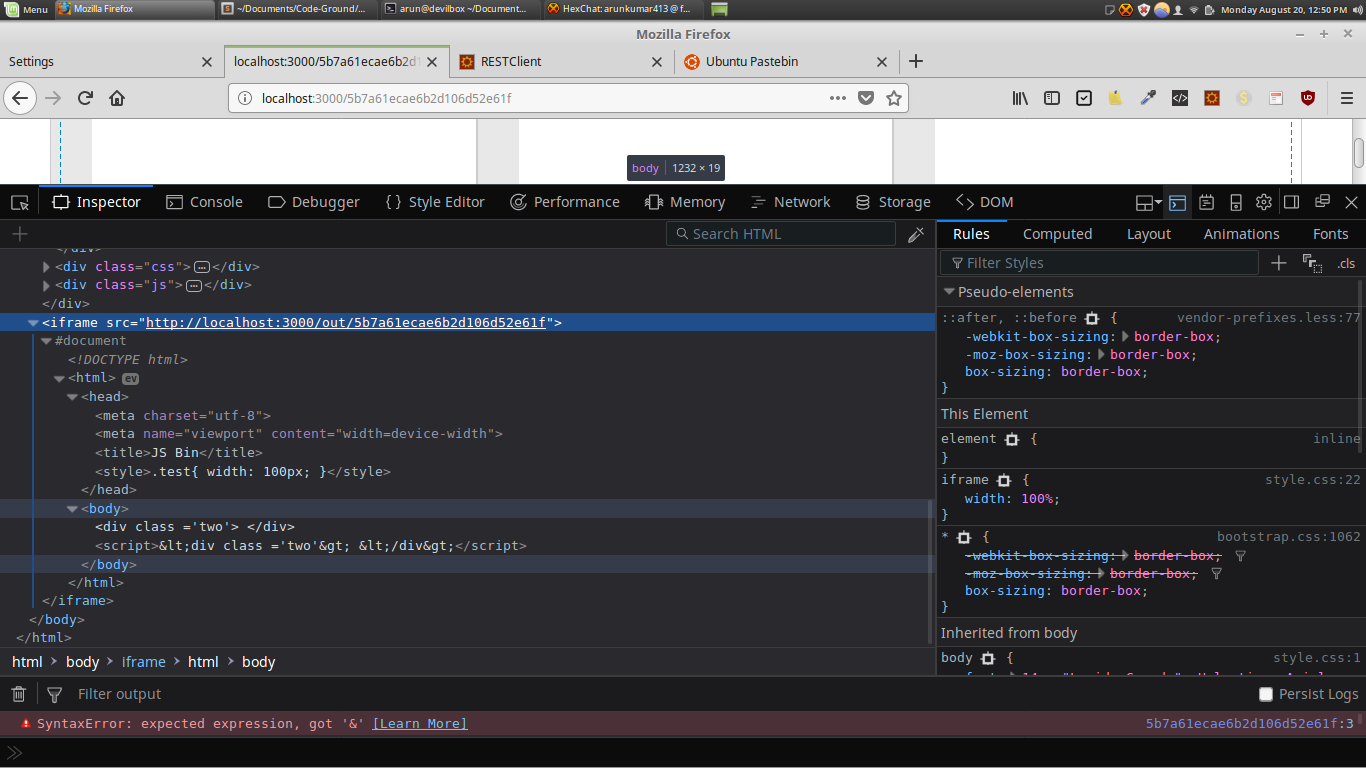Open style.css:22 source link
This screenshot has width=1366, height=768.
pos(1313,480)
